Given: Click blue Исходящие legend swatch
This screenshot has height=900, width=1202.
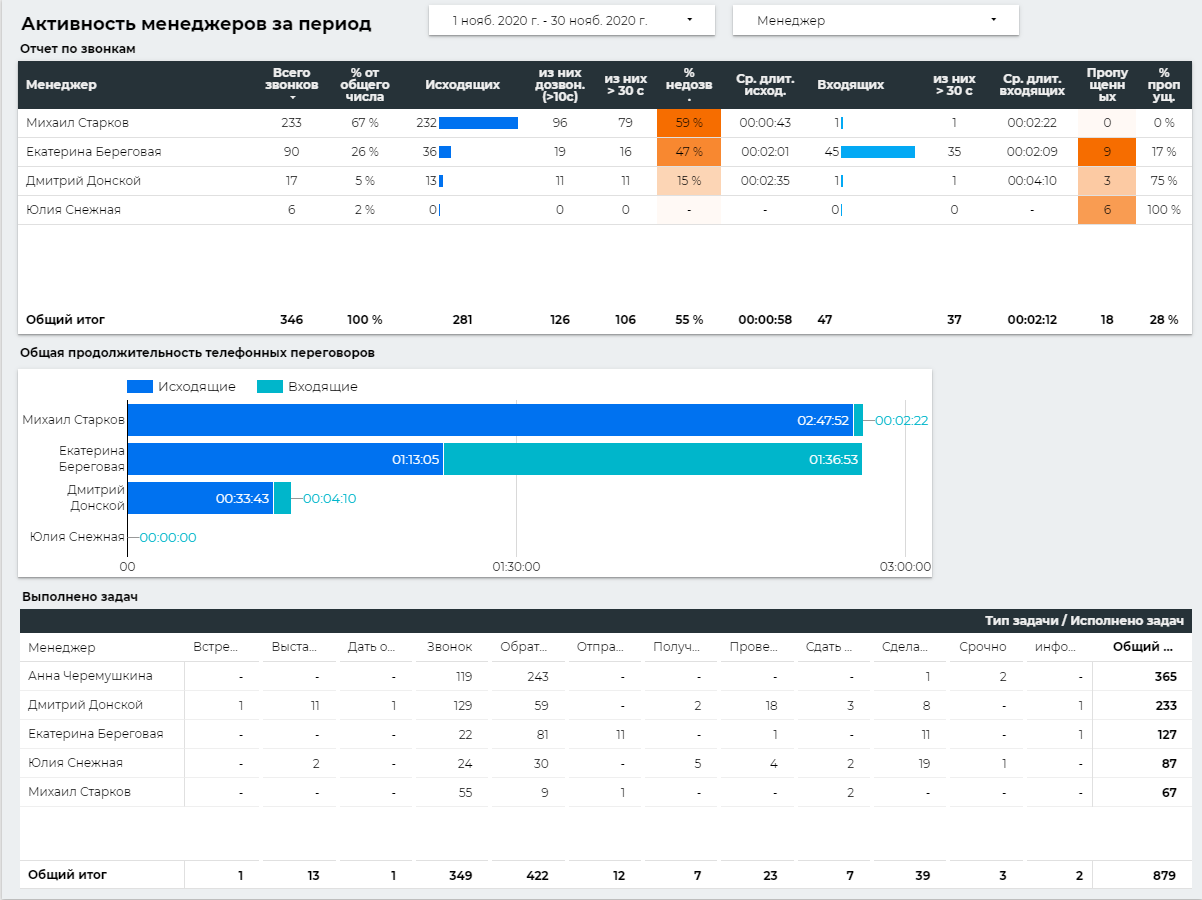Looking at the screenshot, I should 140,386.
